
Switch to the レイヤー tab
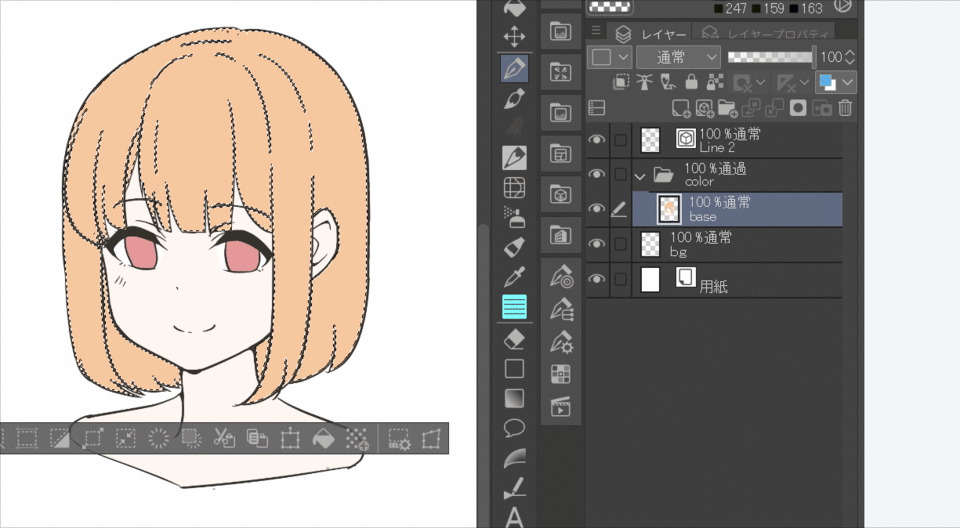click(x=651, y=34)
